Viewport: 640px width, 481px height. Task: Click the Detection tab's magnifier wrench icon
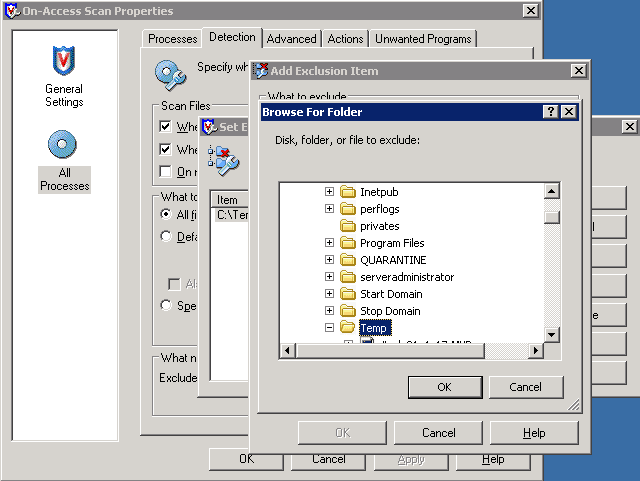coord(170,75)
